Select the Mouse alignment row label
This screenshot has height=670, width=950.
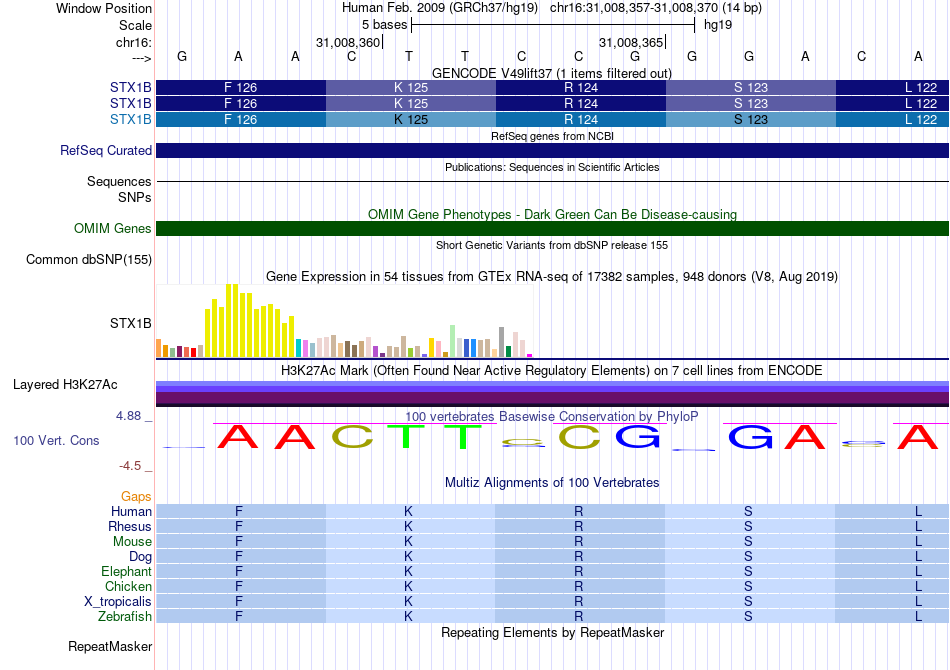pyautogui.click(x=132, y=542)
